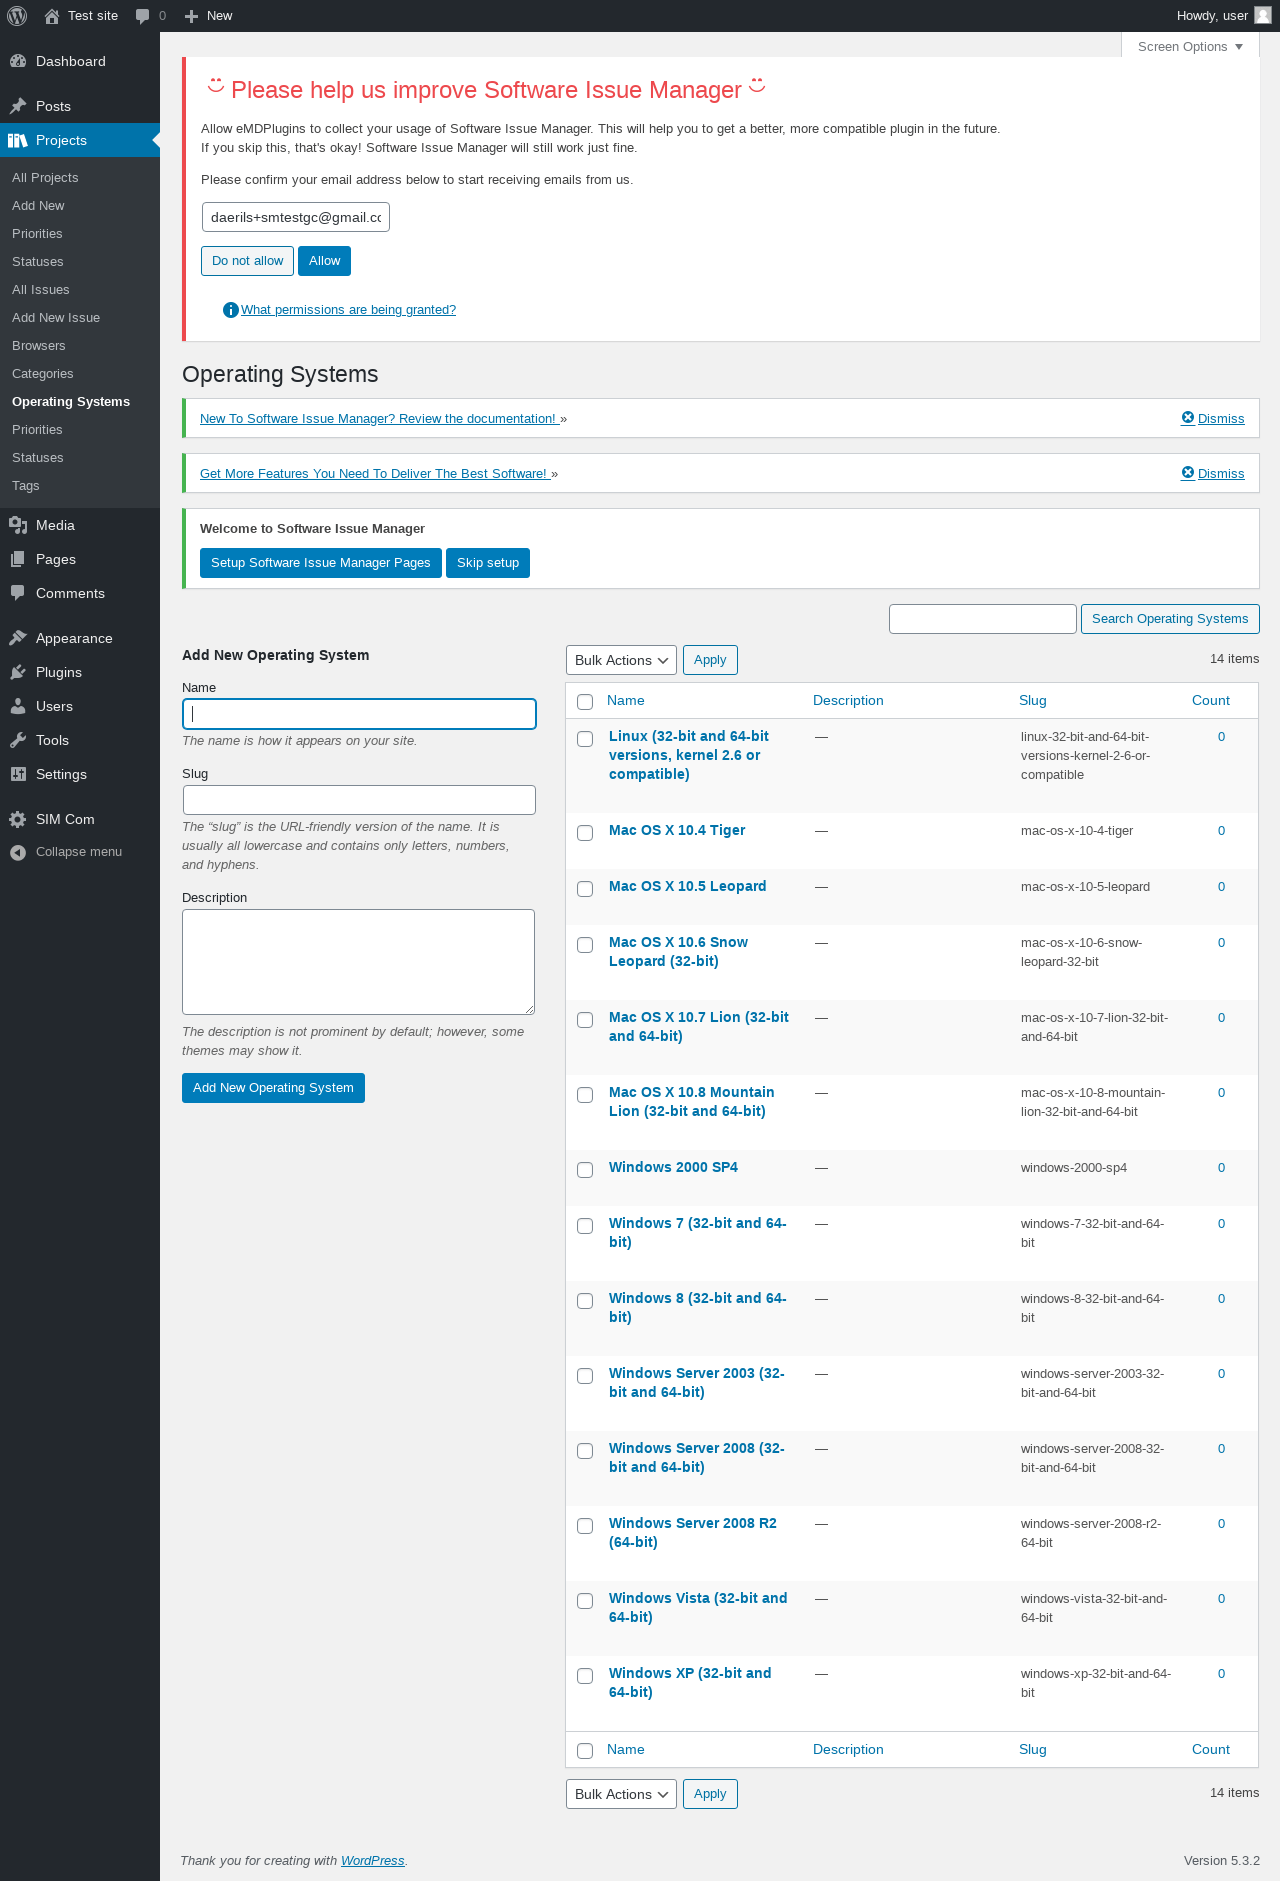Open Browsers submenu item
The height and width of the screenshot is (1881, 1280).
39,345
